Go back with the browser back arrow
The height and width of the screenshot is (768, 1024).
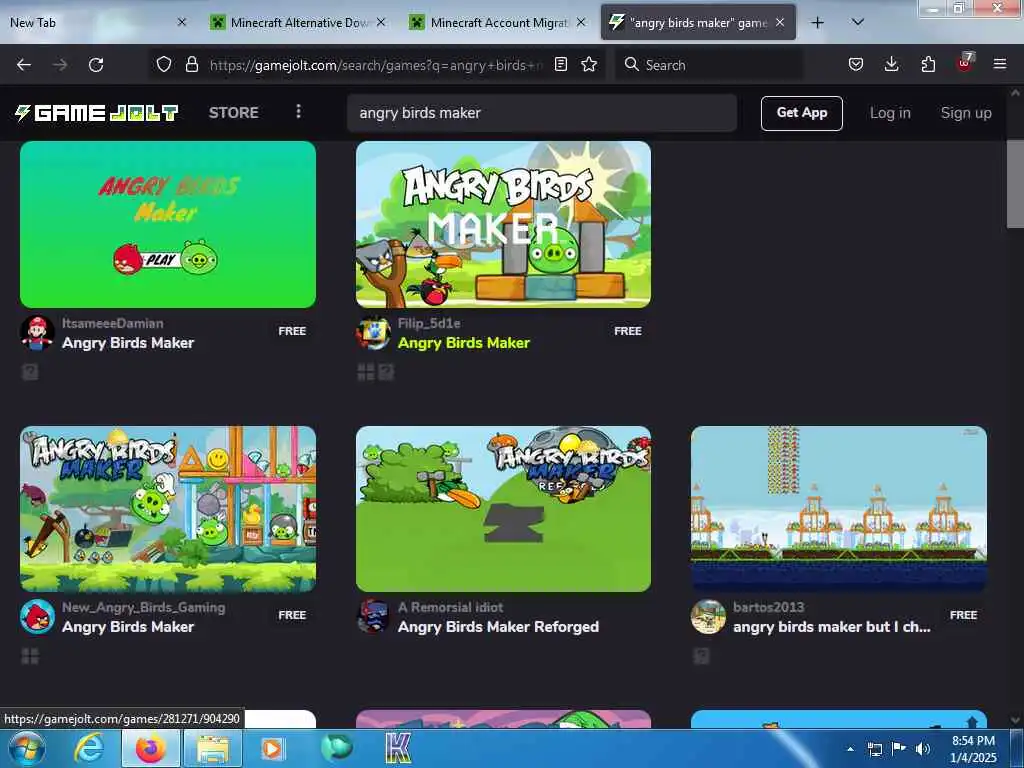click(24, 65)
